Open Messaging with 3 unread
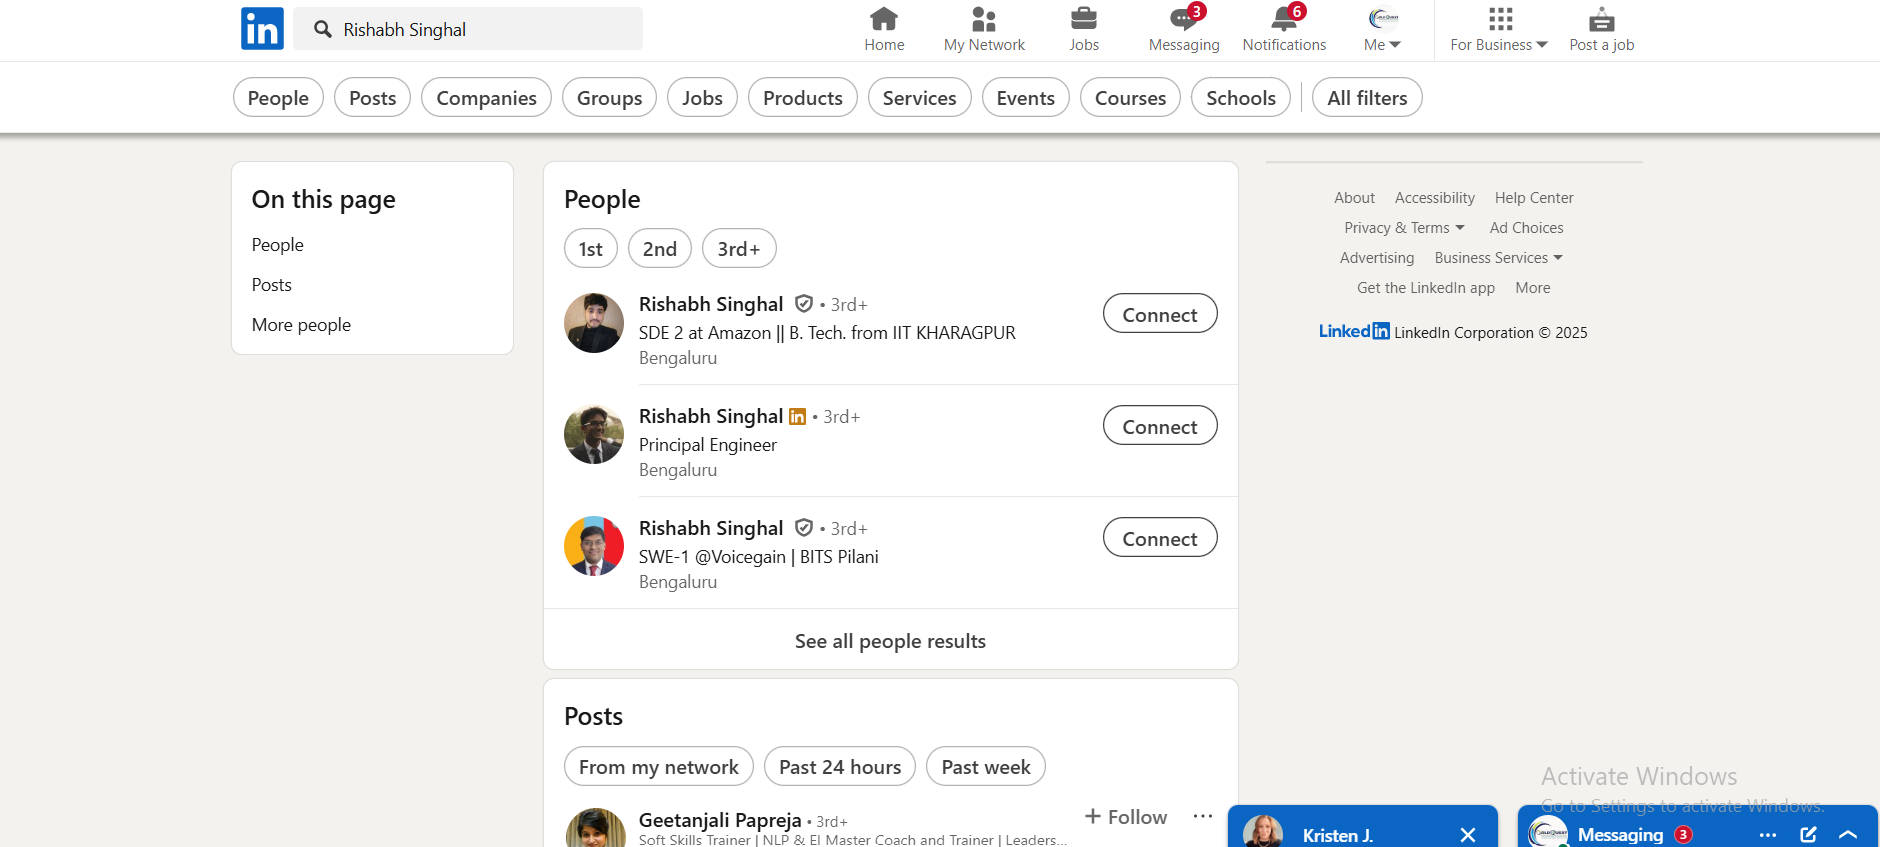Image resolution: width=1880 pixels, height=847 pixels. click(1184, 20)
